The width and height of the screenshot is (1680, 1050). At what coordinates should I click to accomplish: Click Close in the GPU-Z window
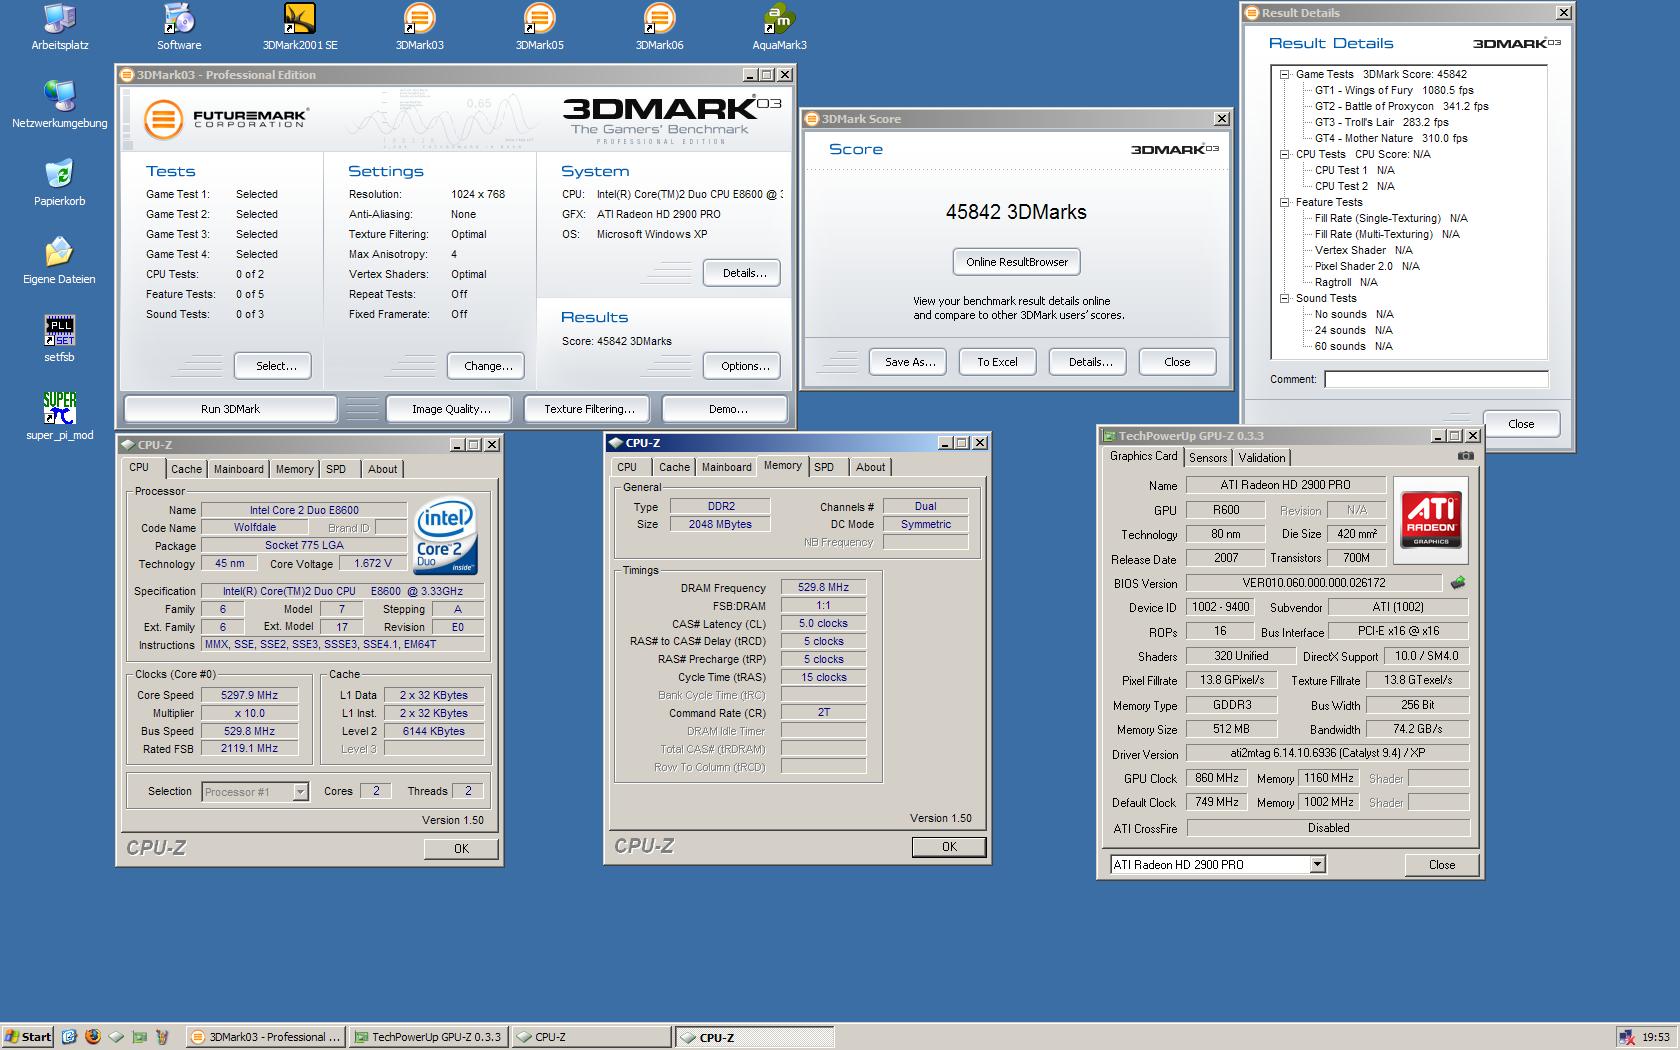coord(1441,865)
